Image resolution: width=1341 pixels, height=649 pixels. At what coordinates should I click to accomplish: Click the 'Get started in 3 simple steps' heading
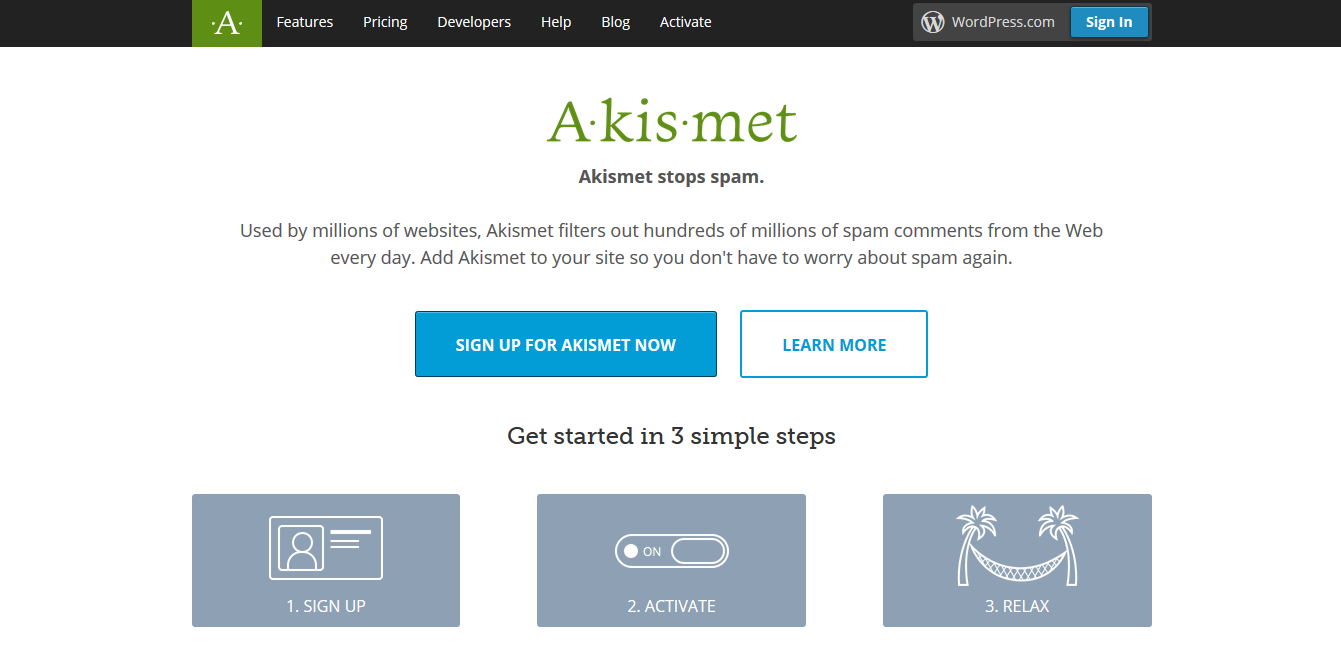click(671, 436)
